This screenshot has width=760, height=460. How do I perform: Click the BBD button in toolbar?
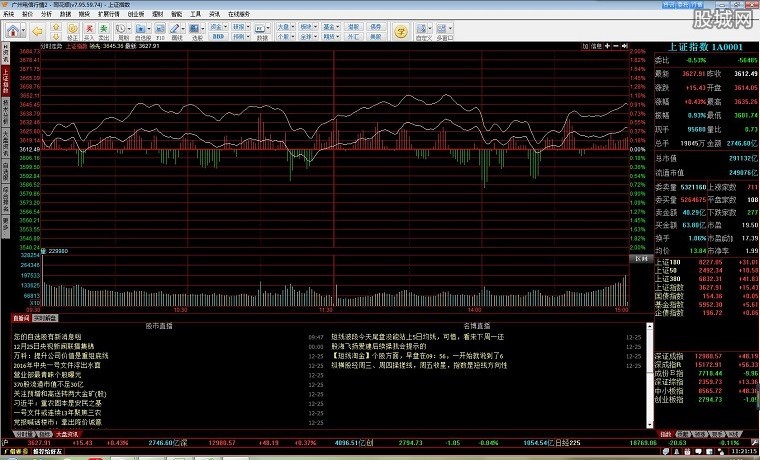tap(218, 37)
